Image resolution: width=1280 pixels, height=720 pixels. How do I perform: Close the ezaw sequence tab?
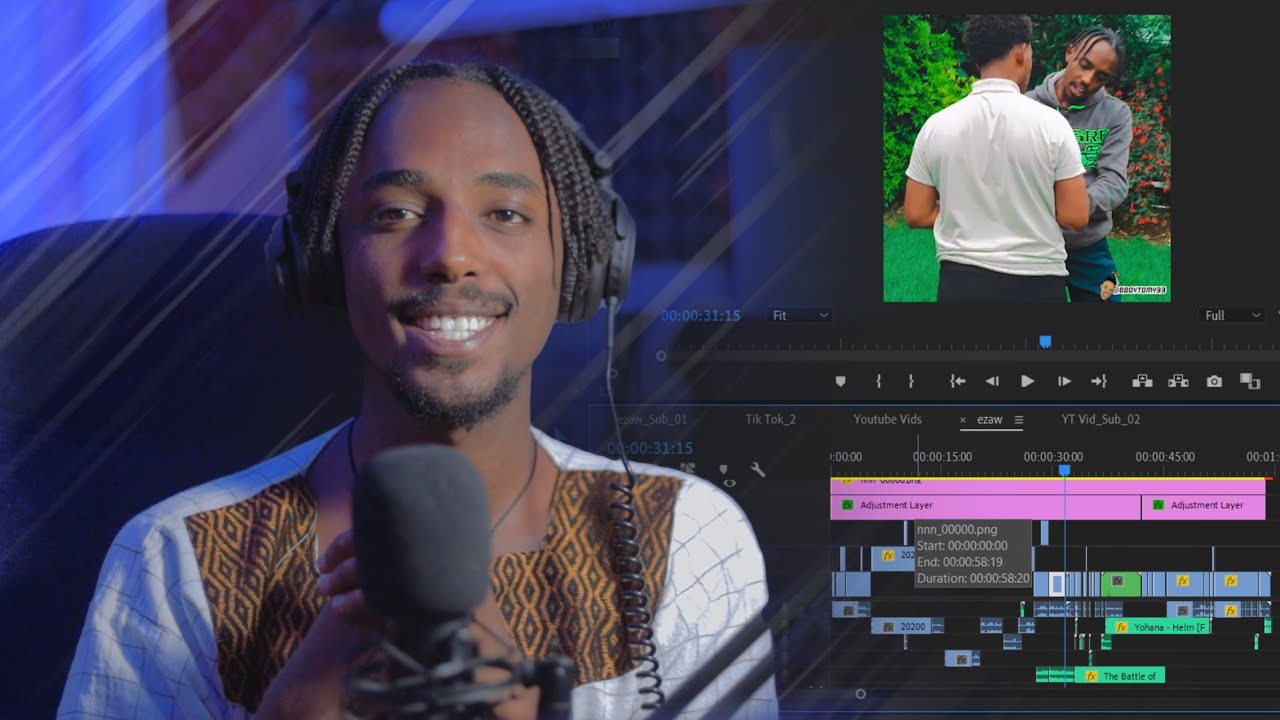(x=964, y=420)
